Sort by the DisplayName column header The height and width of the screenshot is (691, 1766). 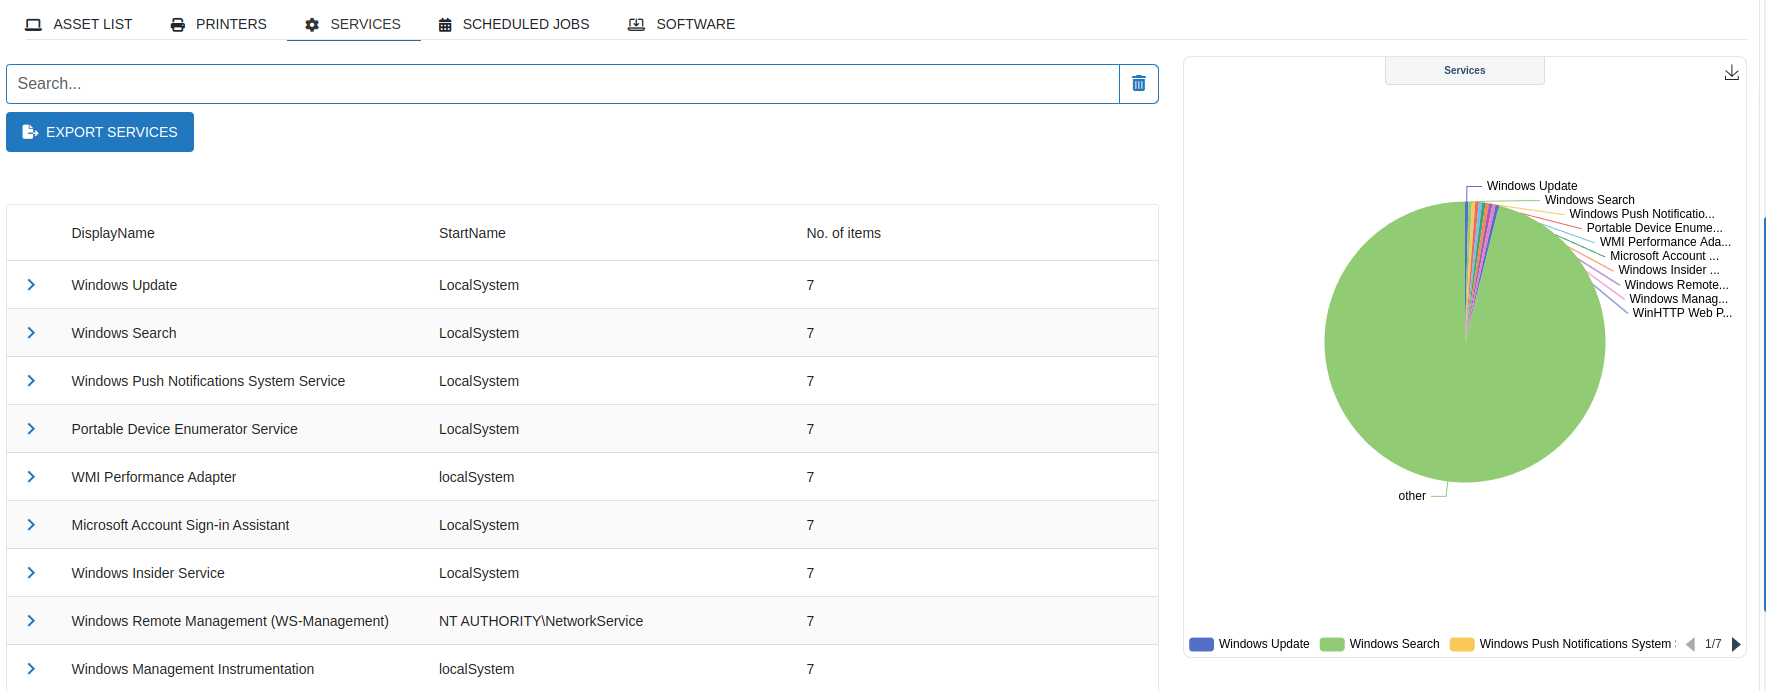pyautogui.click(x=113, y=233)
